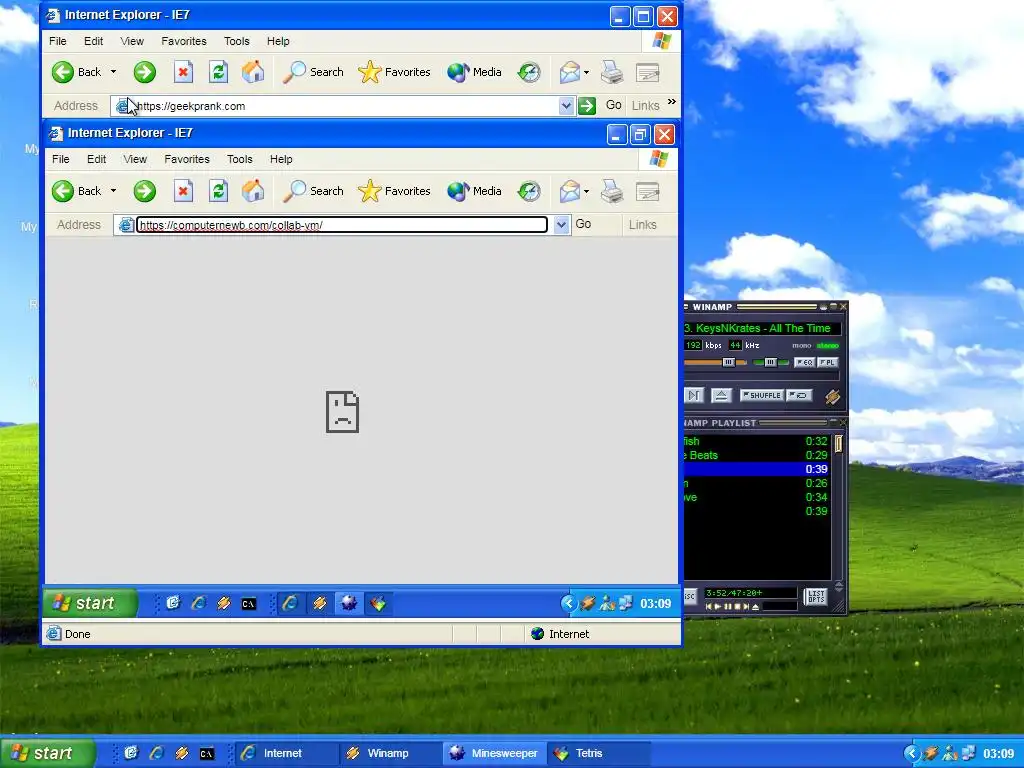Image resolution: width=1024 pixels, height=768 pixels.
Task: Expand address dropdown in collab-vm window
Action: (x=561, y=225)
